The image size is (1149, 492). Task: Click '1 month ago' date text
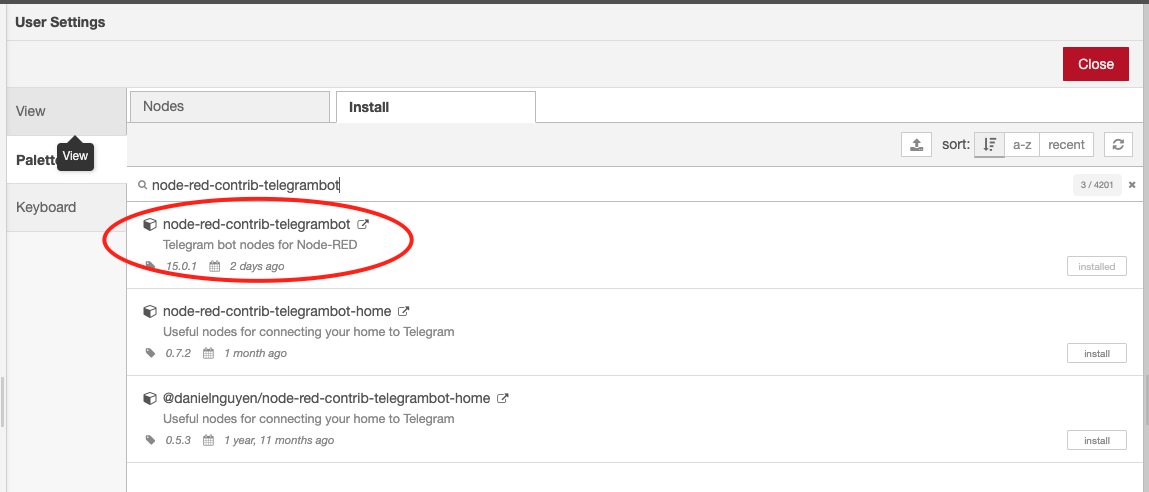(x=255, y=353)
